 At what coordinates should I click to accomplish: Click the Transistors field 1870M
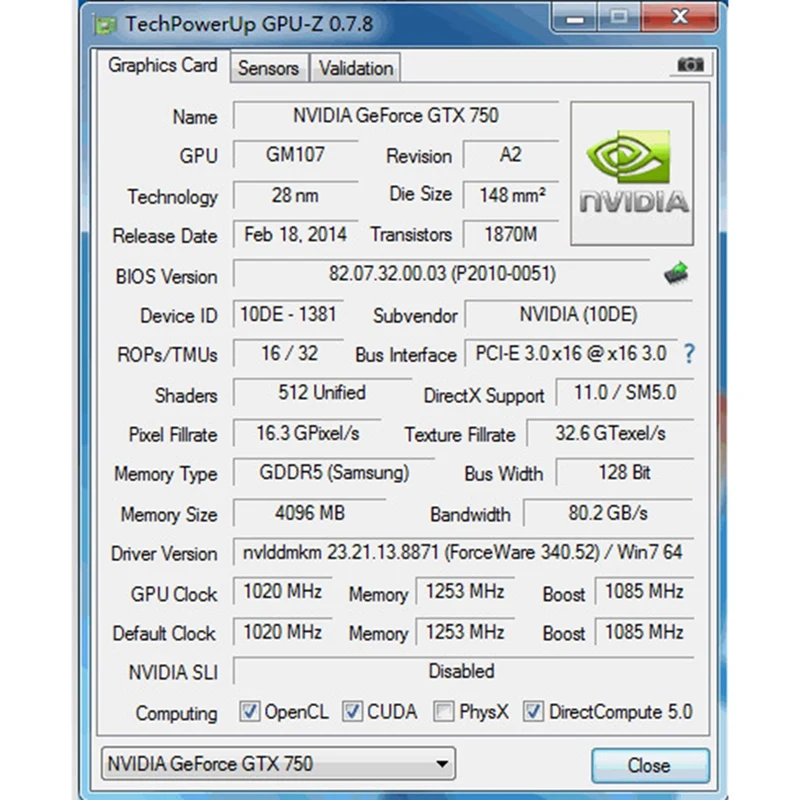511,235
